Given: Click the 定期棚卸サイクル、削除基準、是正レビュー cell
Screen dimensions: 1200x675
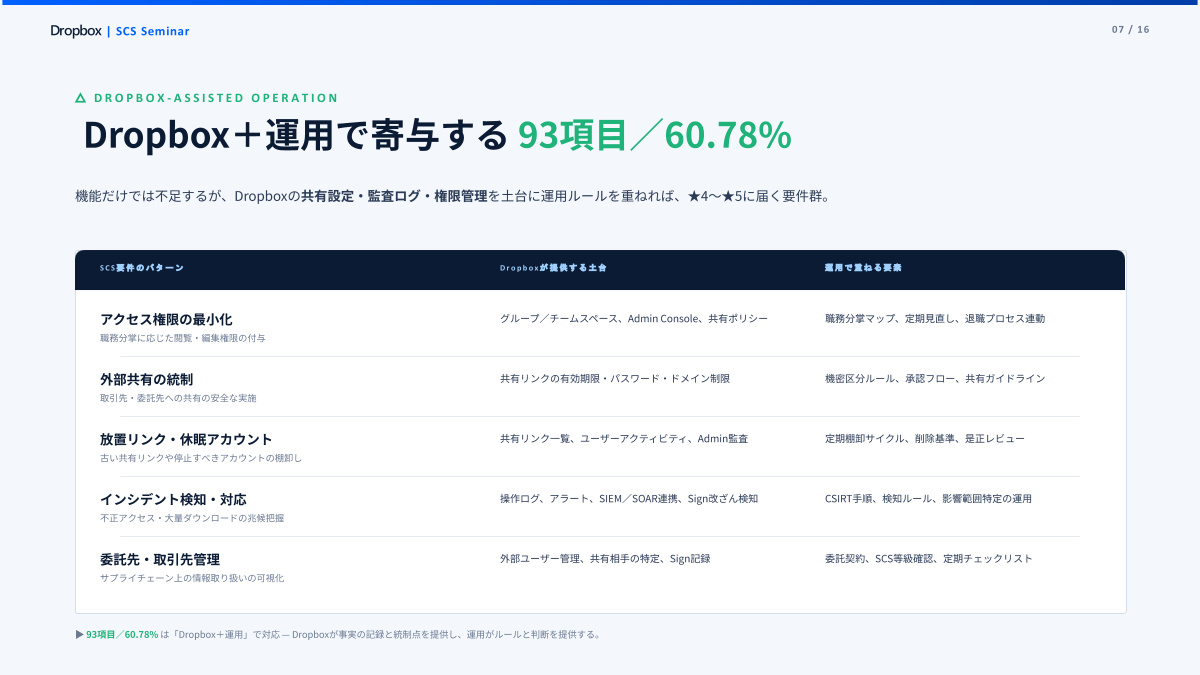Looking at the screenshot, I should (x=925, y=439).
